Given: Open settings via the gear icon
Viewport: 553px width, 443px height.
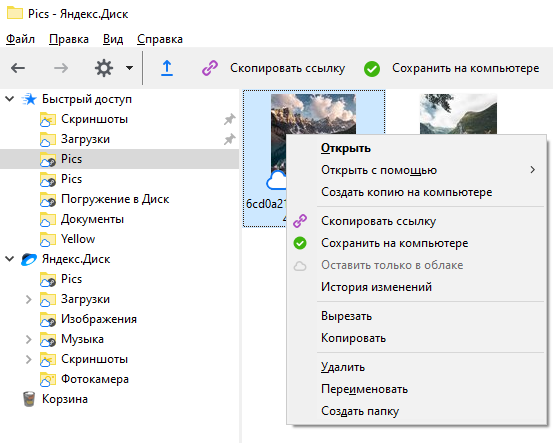Looking at the screenshot, I should pyautogui.click(x=104, y=68).
